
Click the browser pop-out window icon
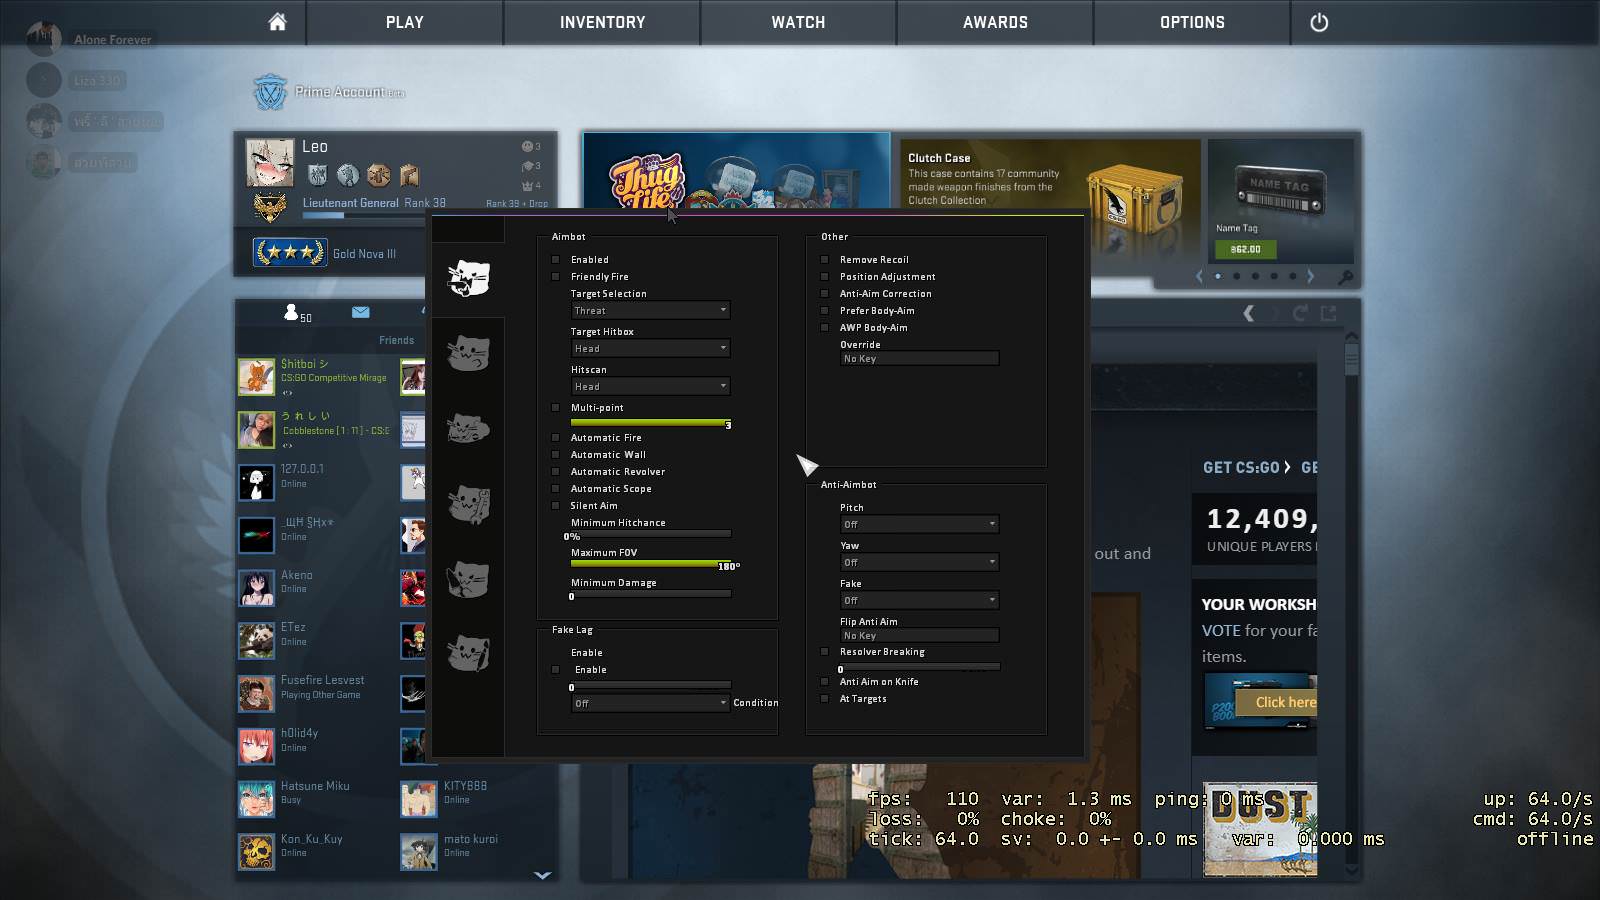(x=1329, y=314)
